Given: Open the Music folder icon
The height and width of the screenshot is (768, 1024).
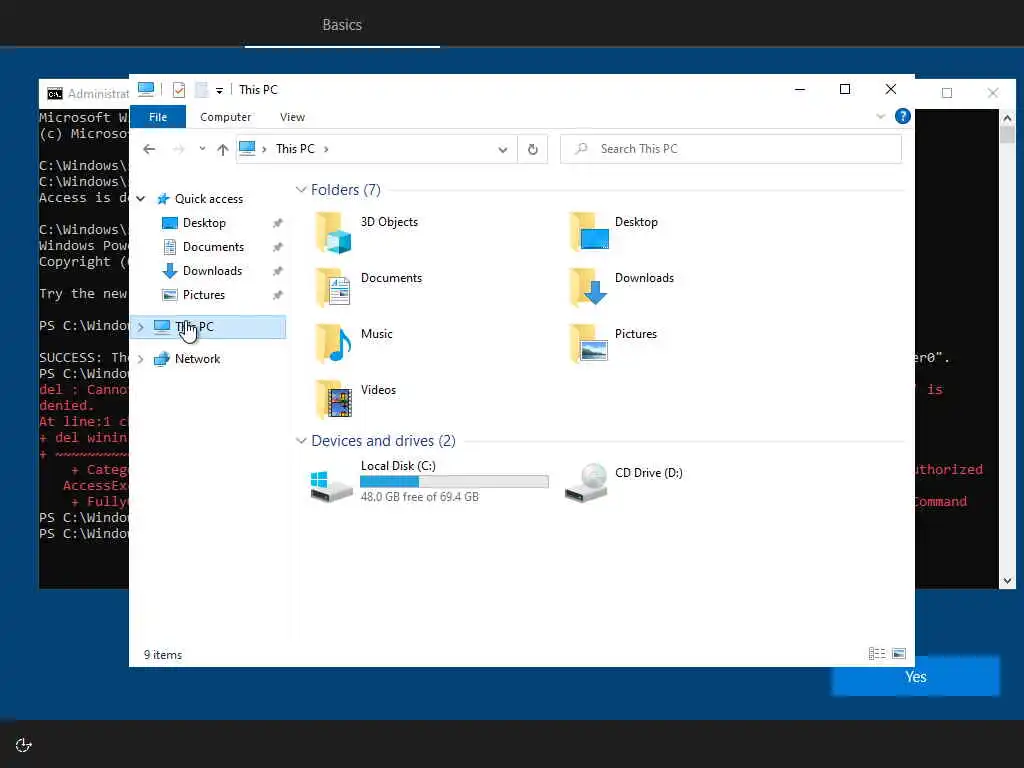Looking at the screenshot, I should point(334,344).
